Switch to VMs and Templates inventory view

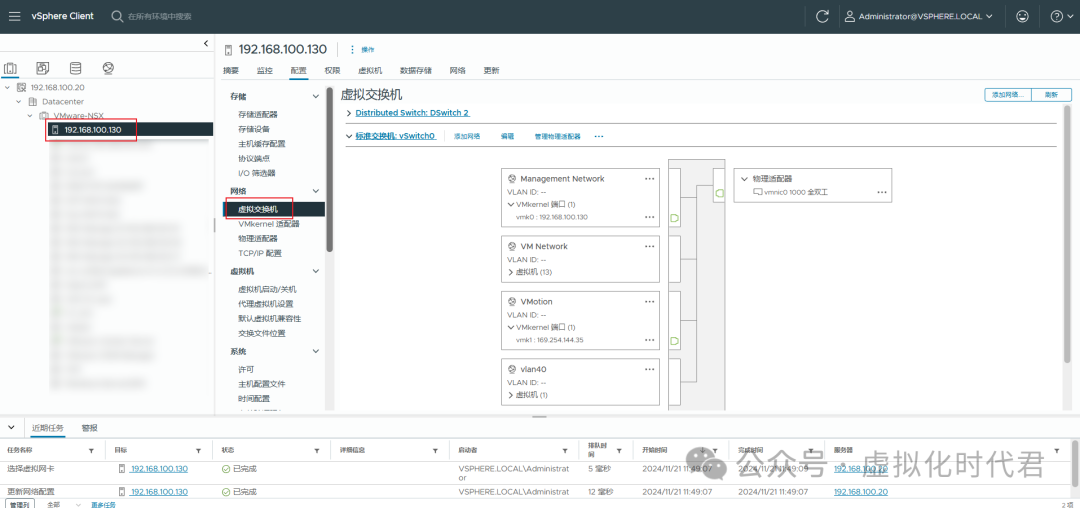coord(43,68)
